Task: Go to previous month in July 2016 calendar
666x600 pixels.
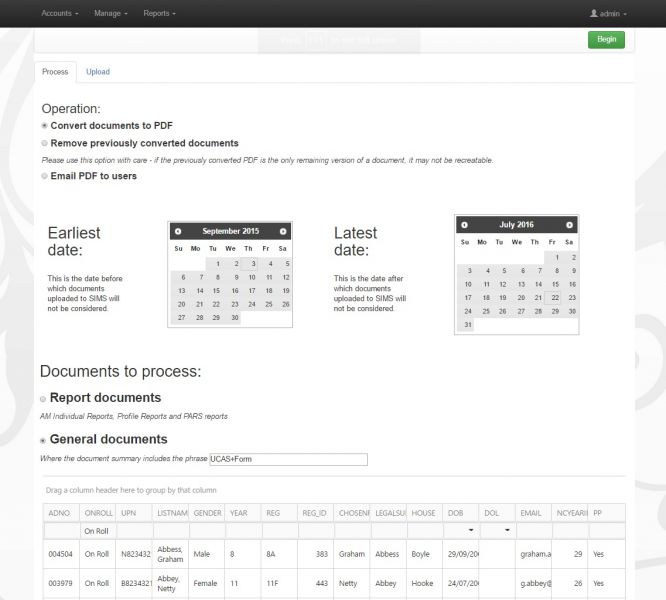Action: point(464,225)
